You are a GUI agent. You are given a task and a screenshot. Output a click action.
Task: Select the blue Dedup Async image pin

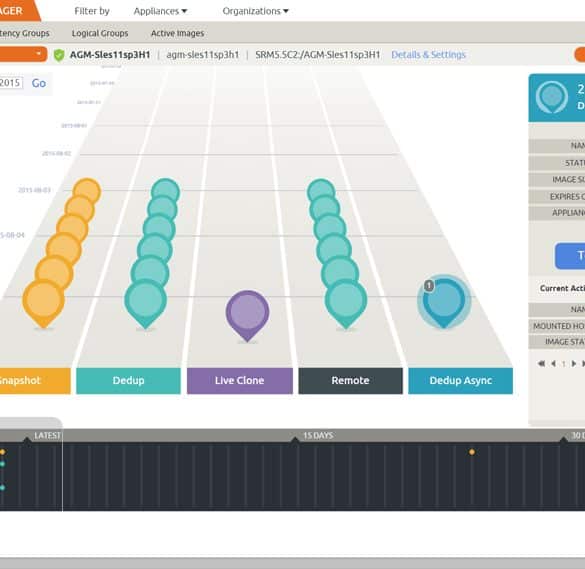tap(444, 303)
